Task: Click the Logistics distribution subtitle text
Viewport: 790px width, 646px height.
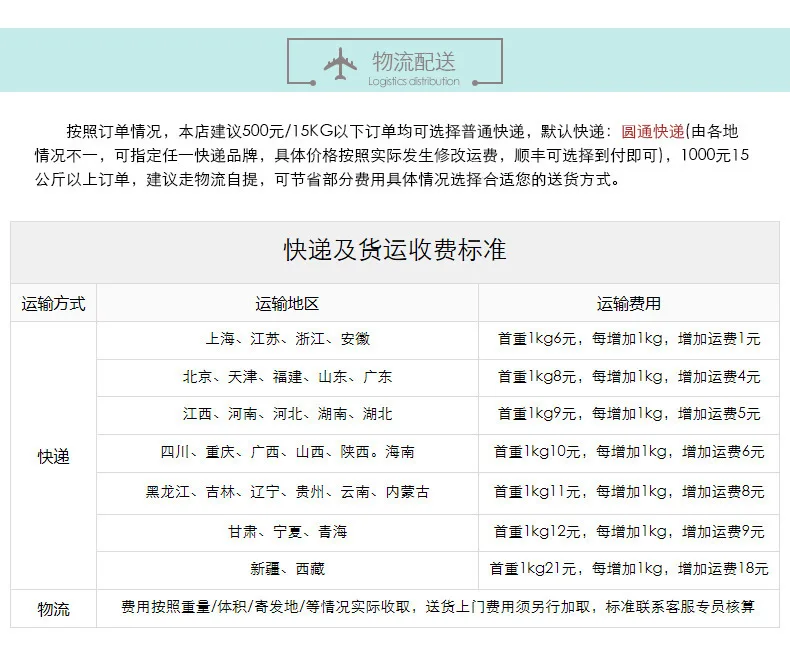Action: (414, 81)
